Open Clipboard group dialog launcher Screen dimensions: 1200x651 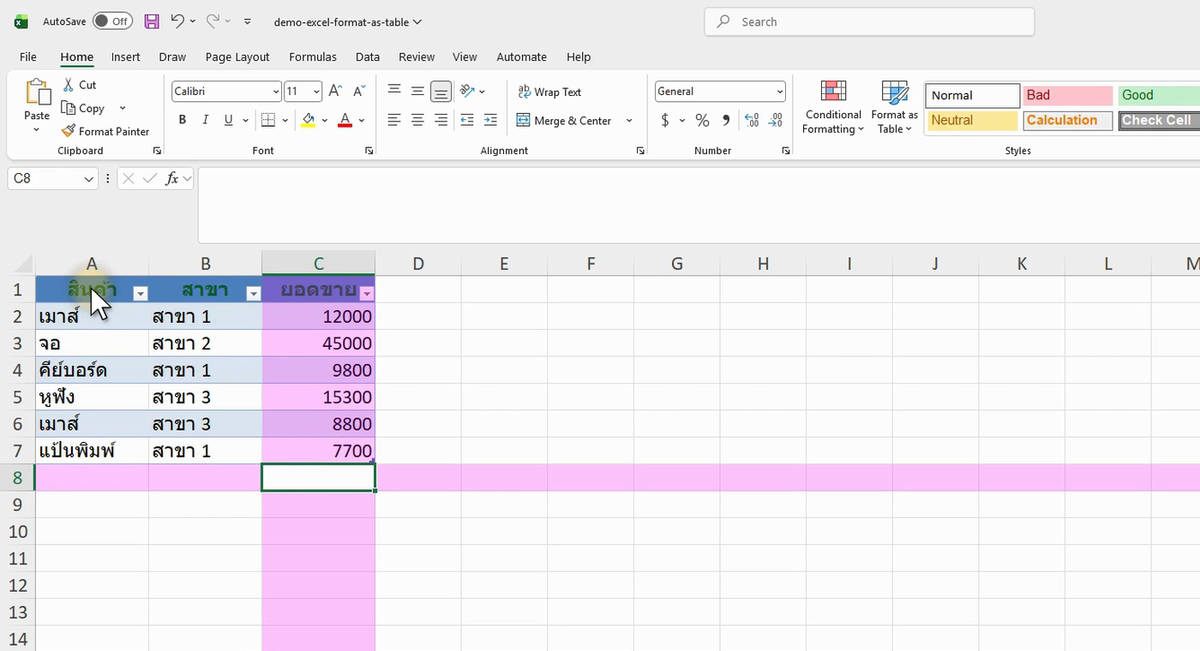coord(157,150)
